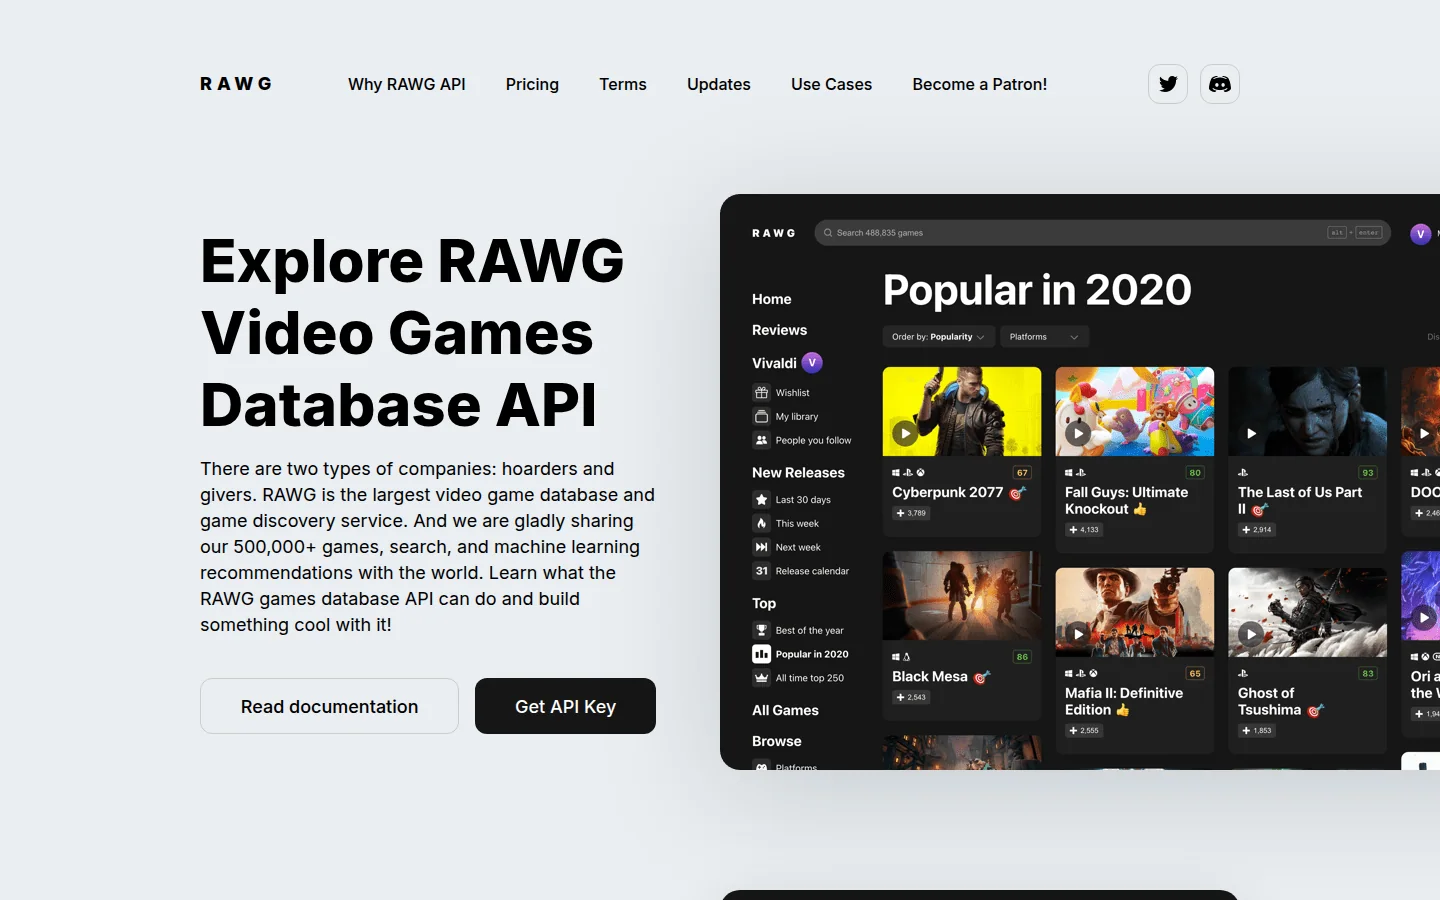Click Reviews in preview sidebar

(779, 330)
